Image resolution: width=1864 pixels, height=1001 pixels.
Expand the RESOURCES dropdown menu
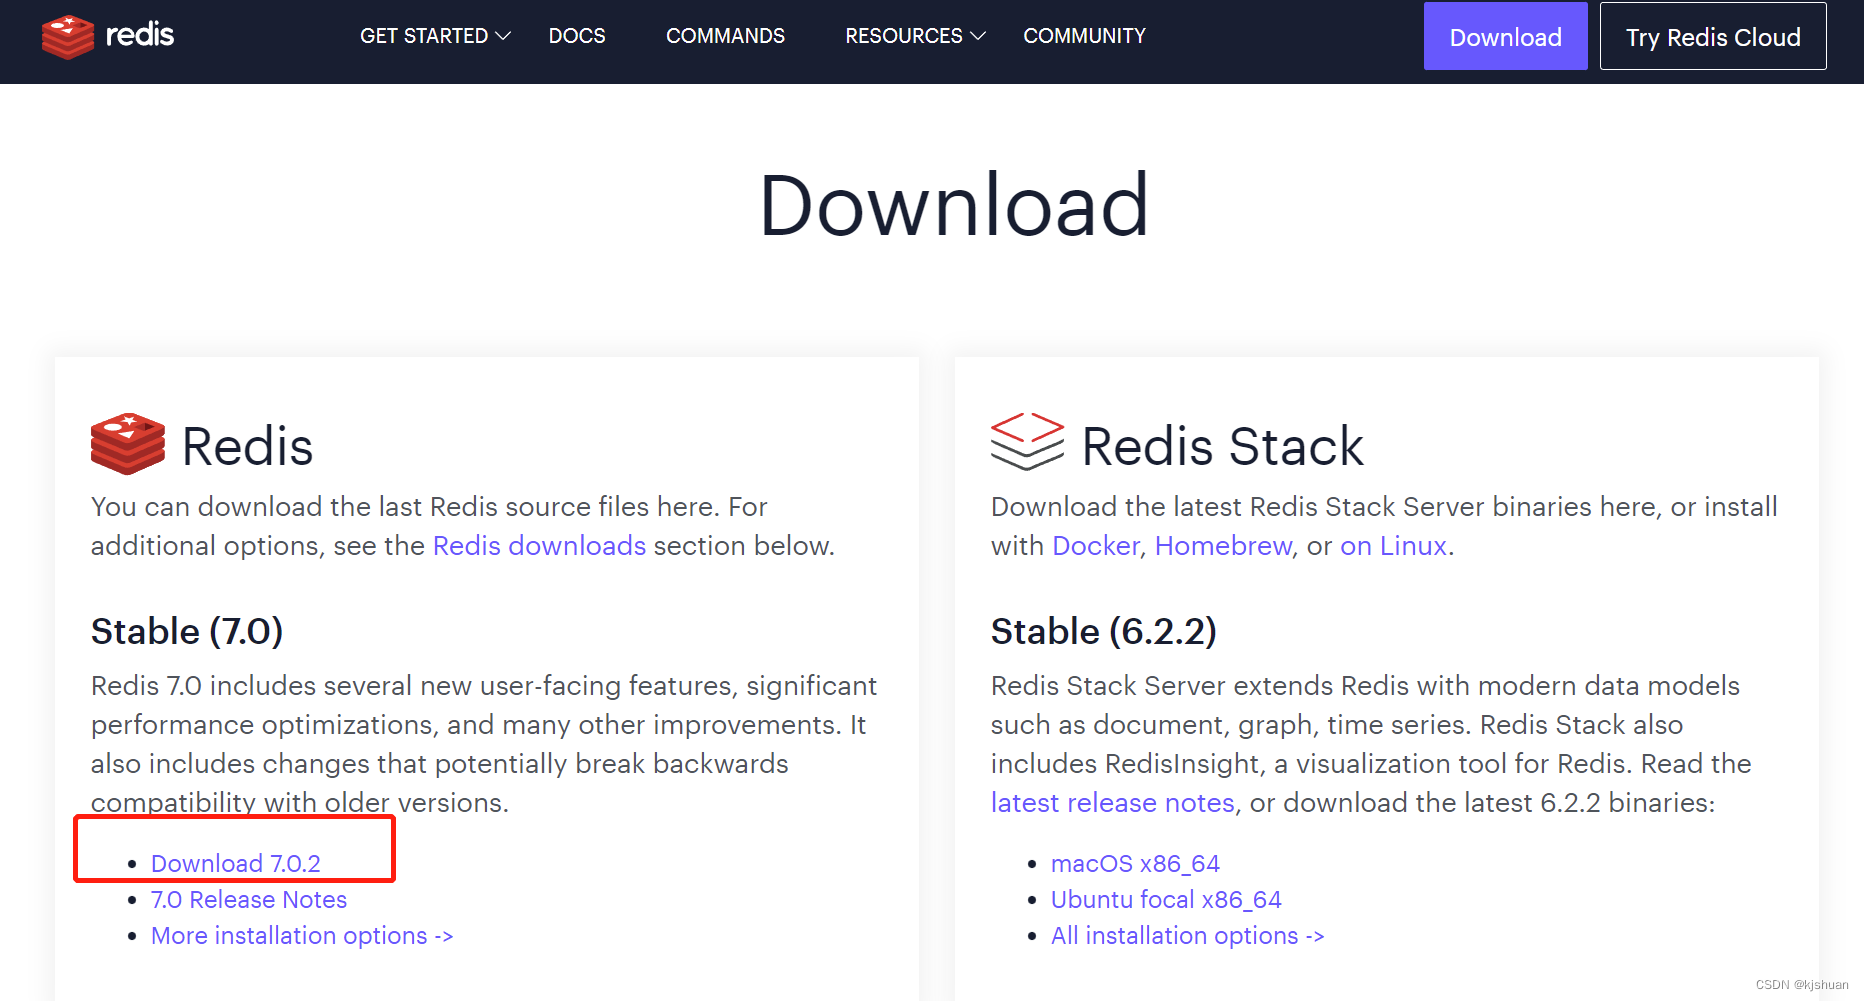coord(903,36)
